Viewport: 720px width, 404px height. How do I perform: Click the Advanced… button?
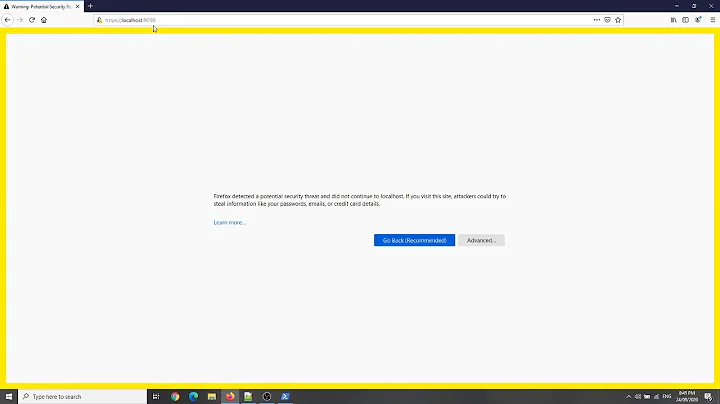(x=481, y=240)
